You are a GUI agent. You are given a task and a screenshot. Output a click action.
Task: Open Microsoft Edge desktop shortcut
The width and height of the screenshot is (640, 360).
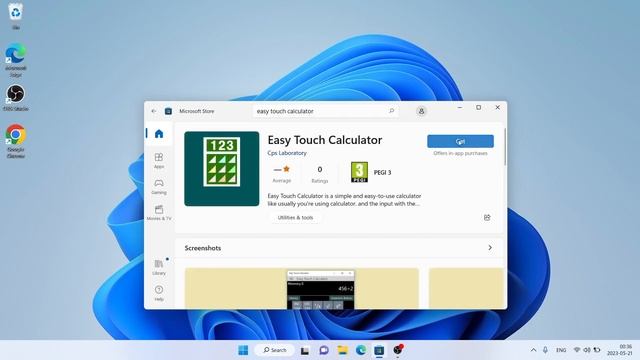point(16,60)
